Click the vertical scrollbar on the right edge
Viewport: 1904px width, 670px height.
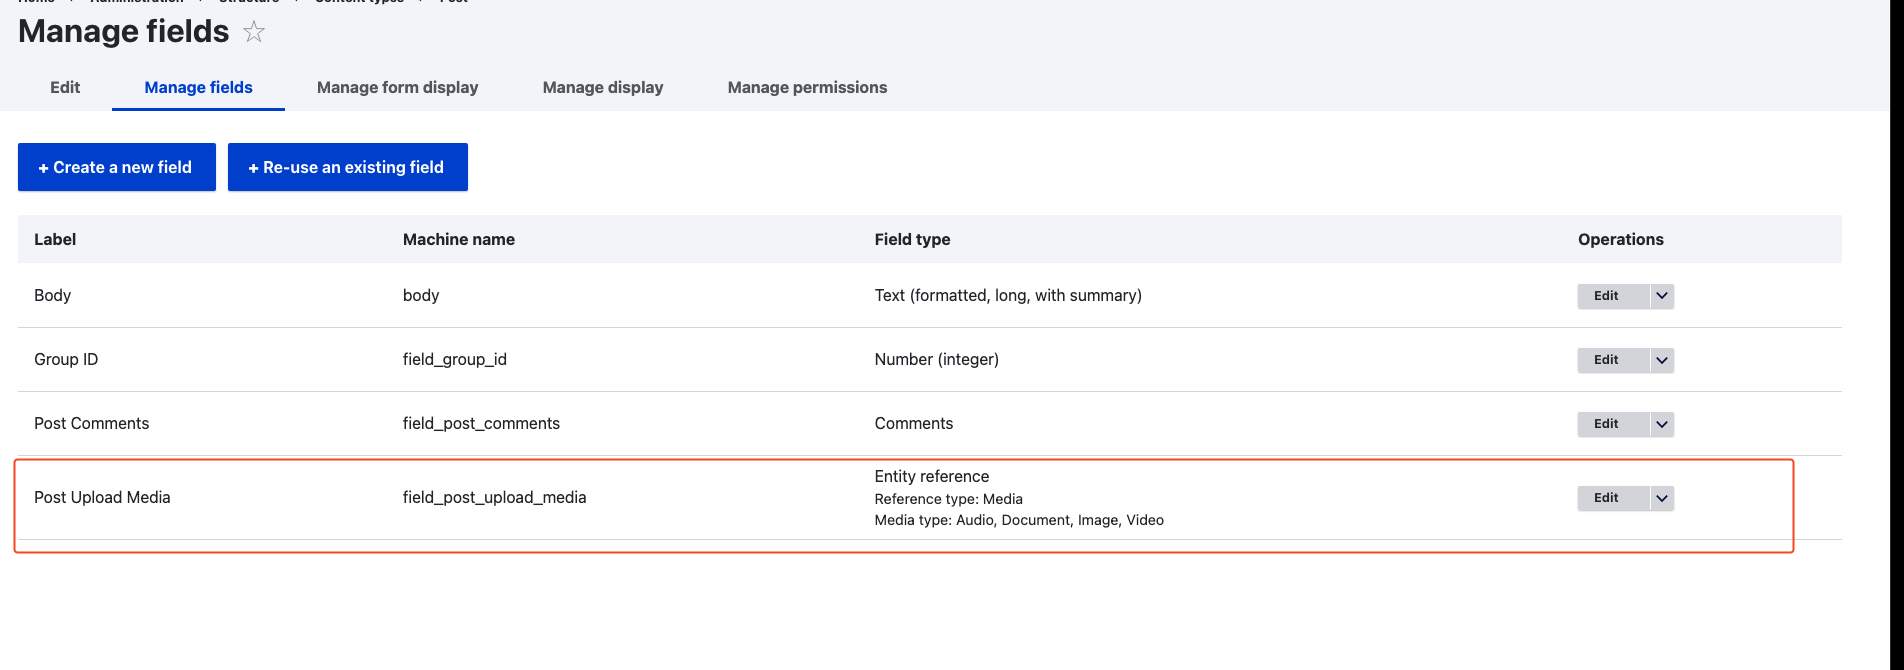[x=1896, y=335]
